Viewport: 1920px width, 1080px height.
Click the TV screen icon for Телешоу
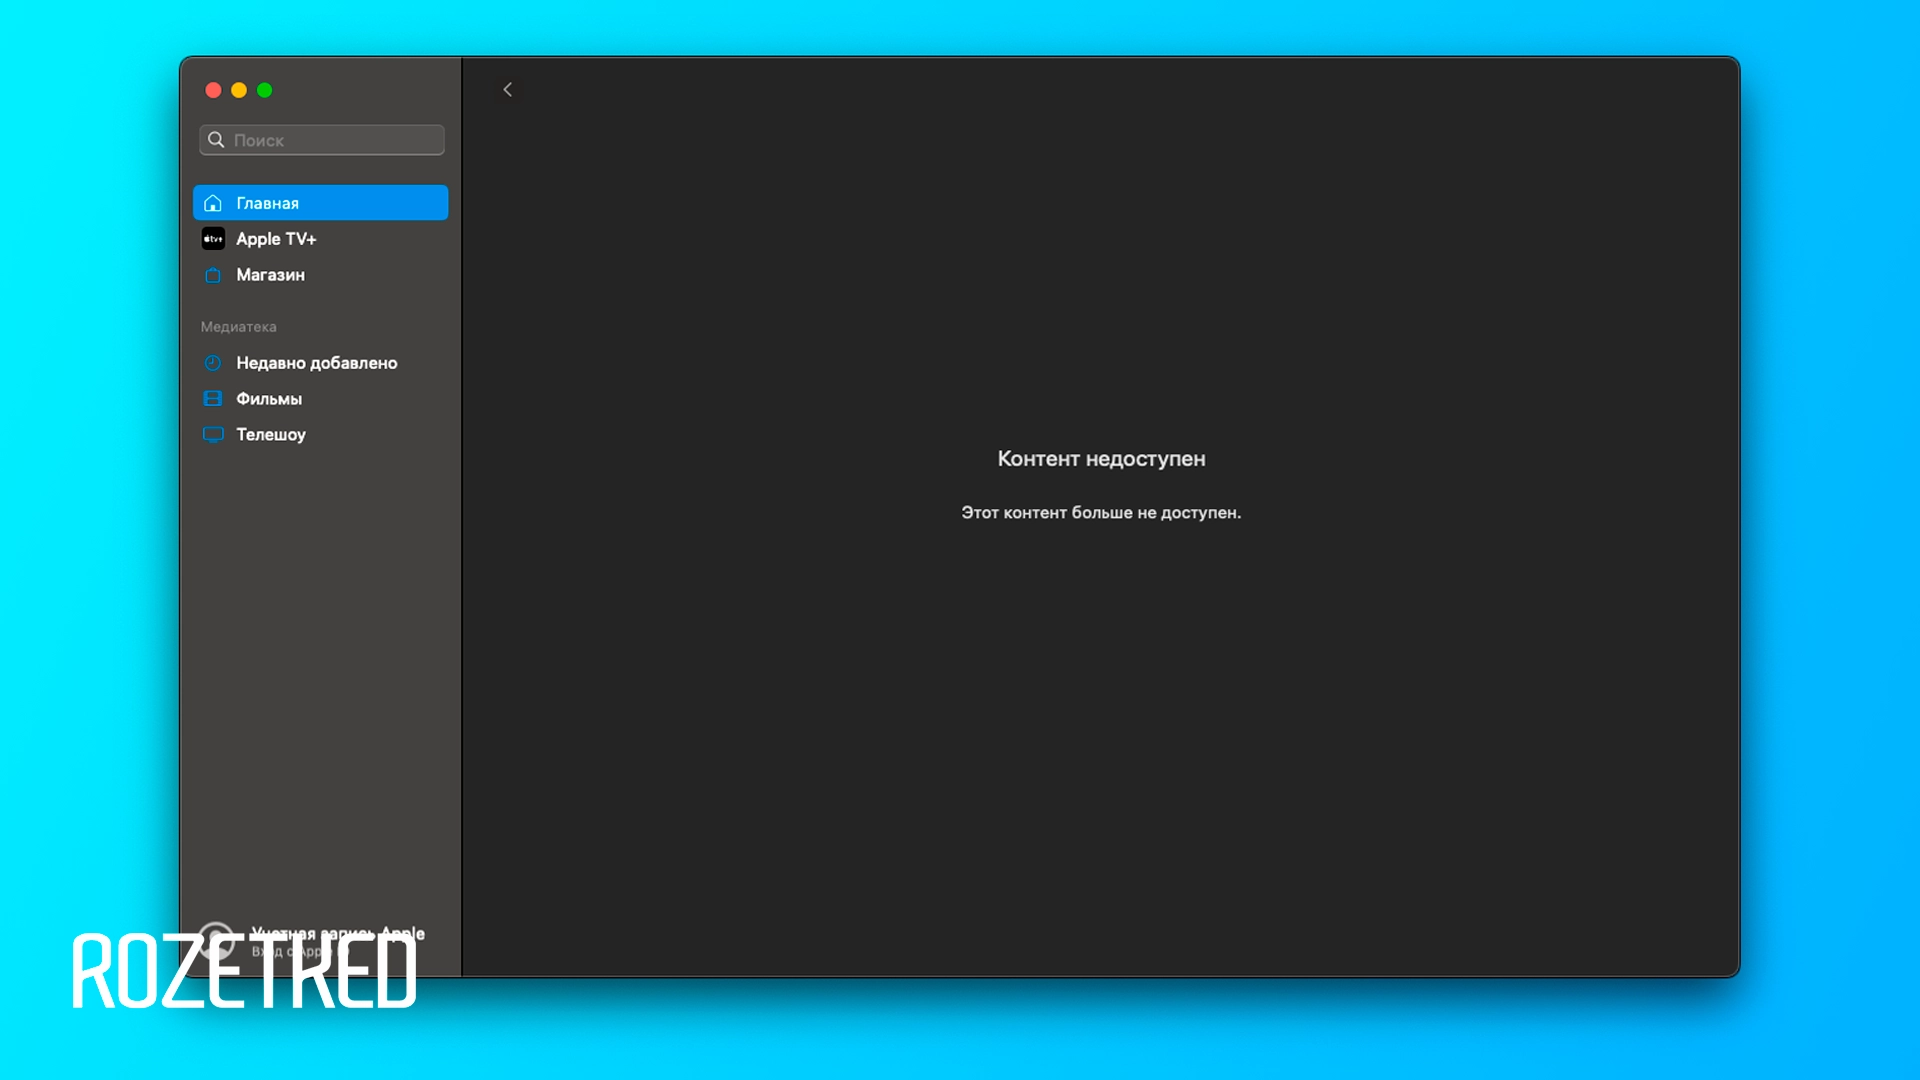click(213, 435)
